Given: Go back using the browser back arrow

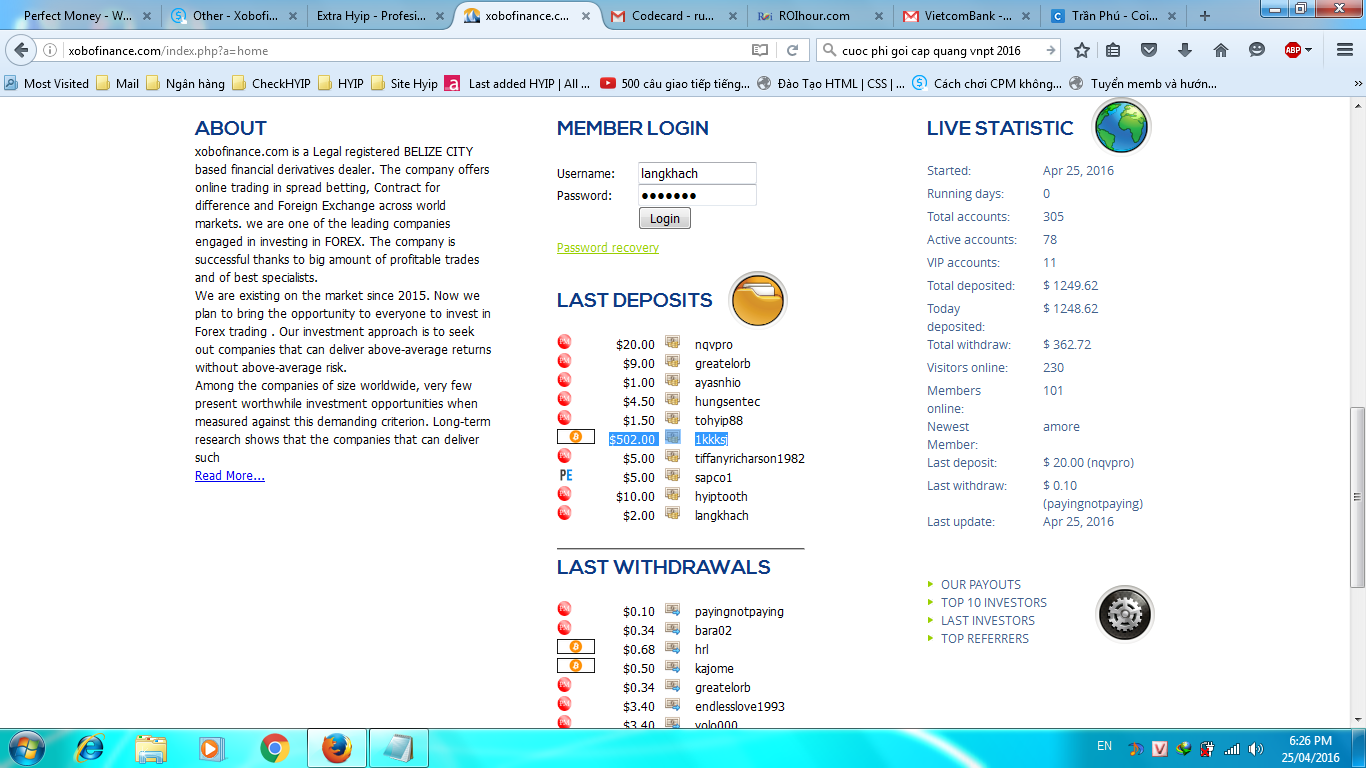Looking at the screenshot, I should click(22, 50).
